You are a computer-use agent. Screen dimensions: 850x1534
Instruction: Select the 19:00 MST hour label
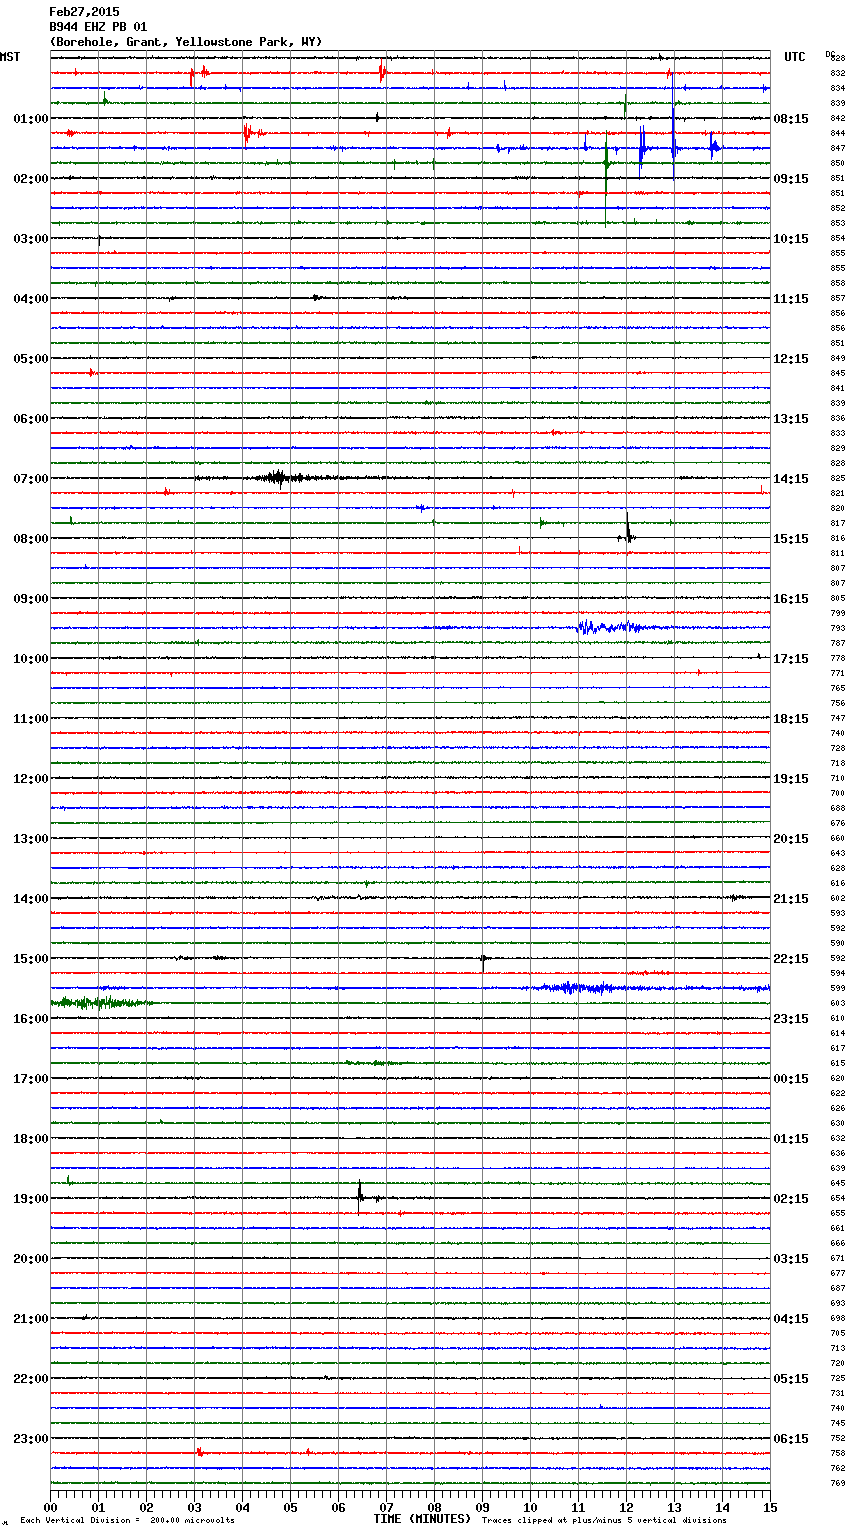[31, 1199]
